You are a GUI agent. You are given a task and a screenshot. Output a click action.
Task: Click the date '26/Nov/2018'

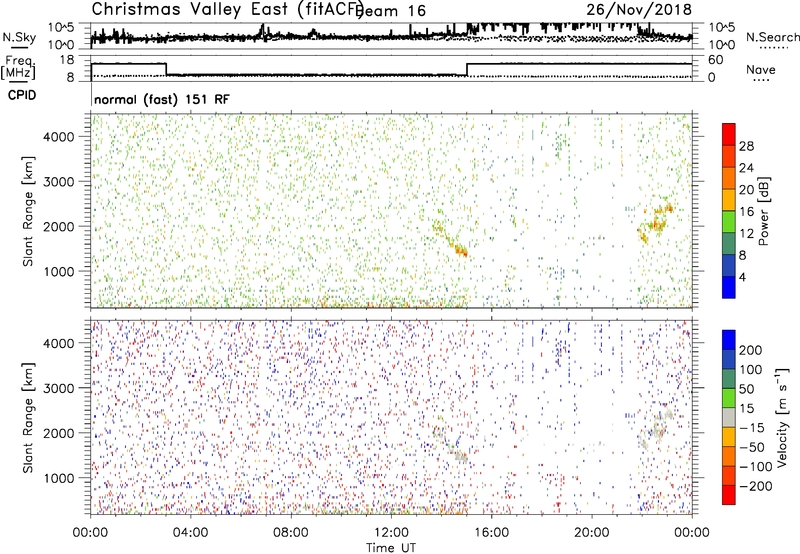[639, 9]
